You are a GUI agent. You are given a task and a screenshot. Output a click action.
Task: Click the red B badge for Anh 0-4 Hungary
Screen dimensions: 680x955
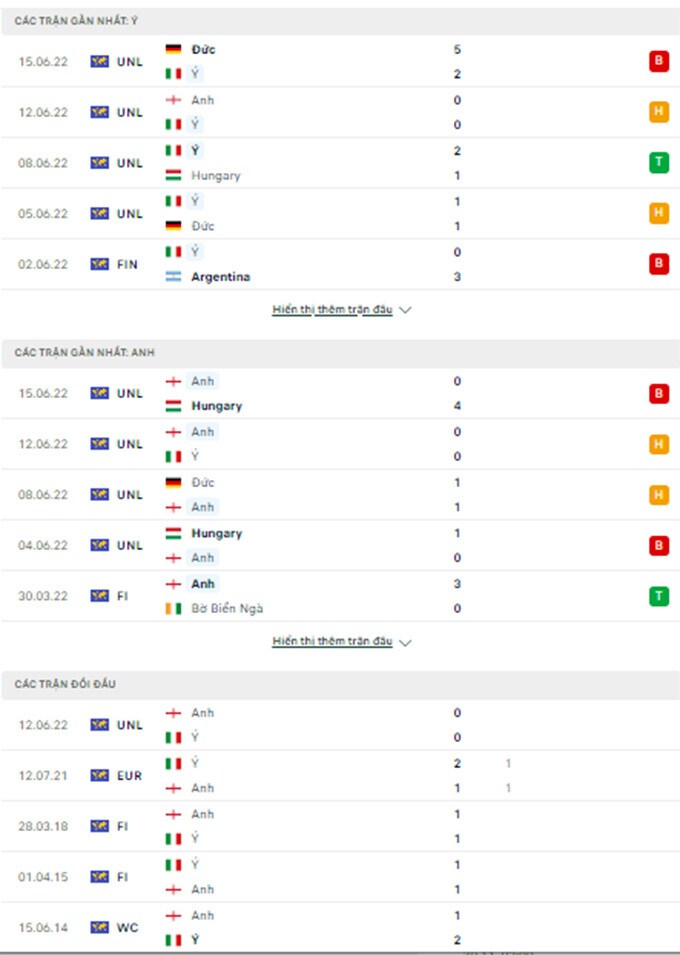tap(658, 394)
